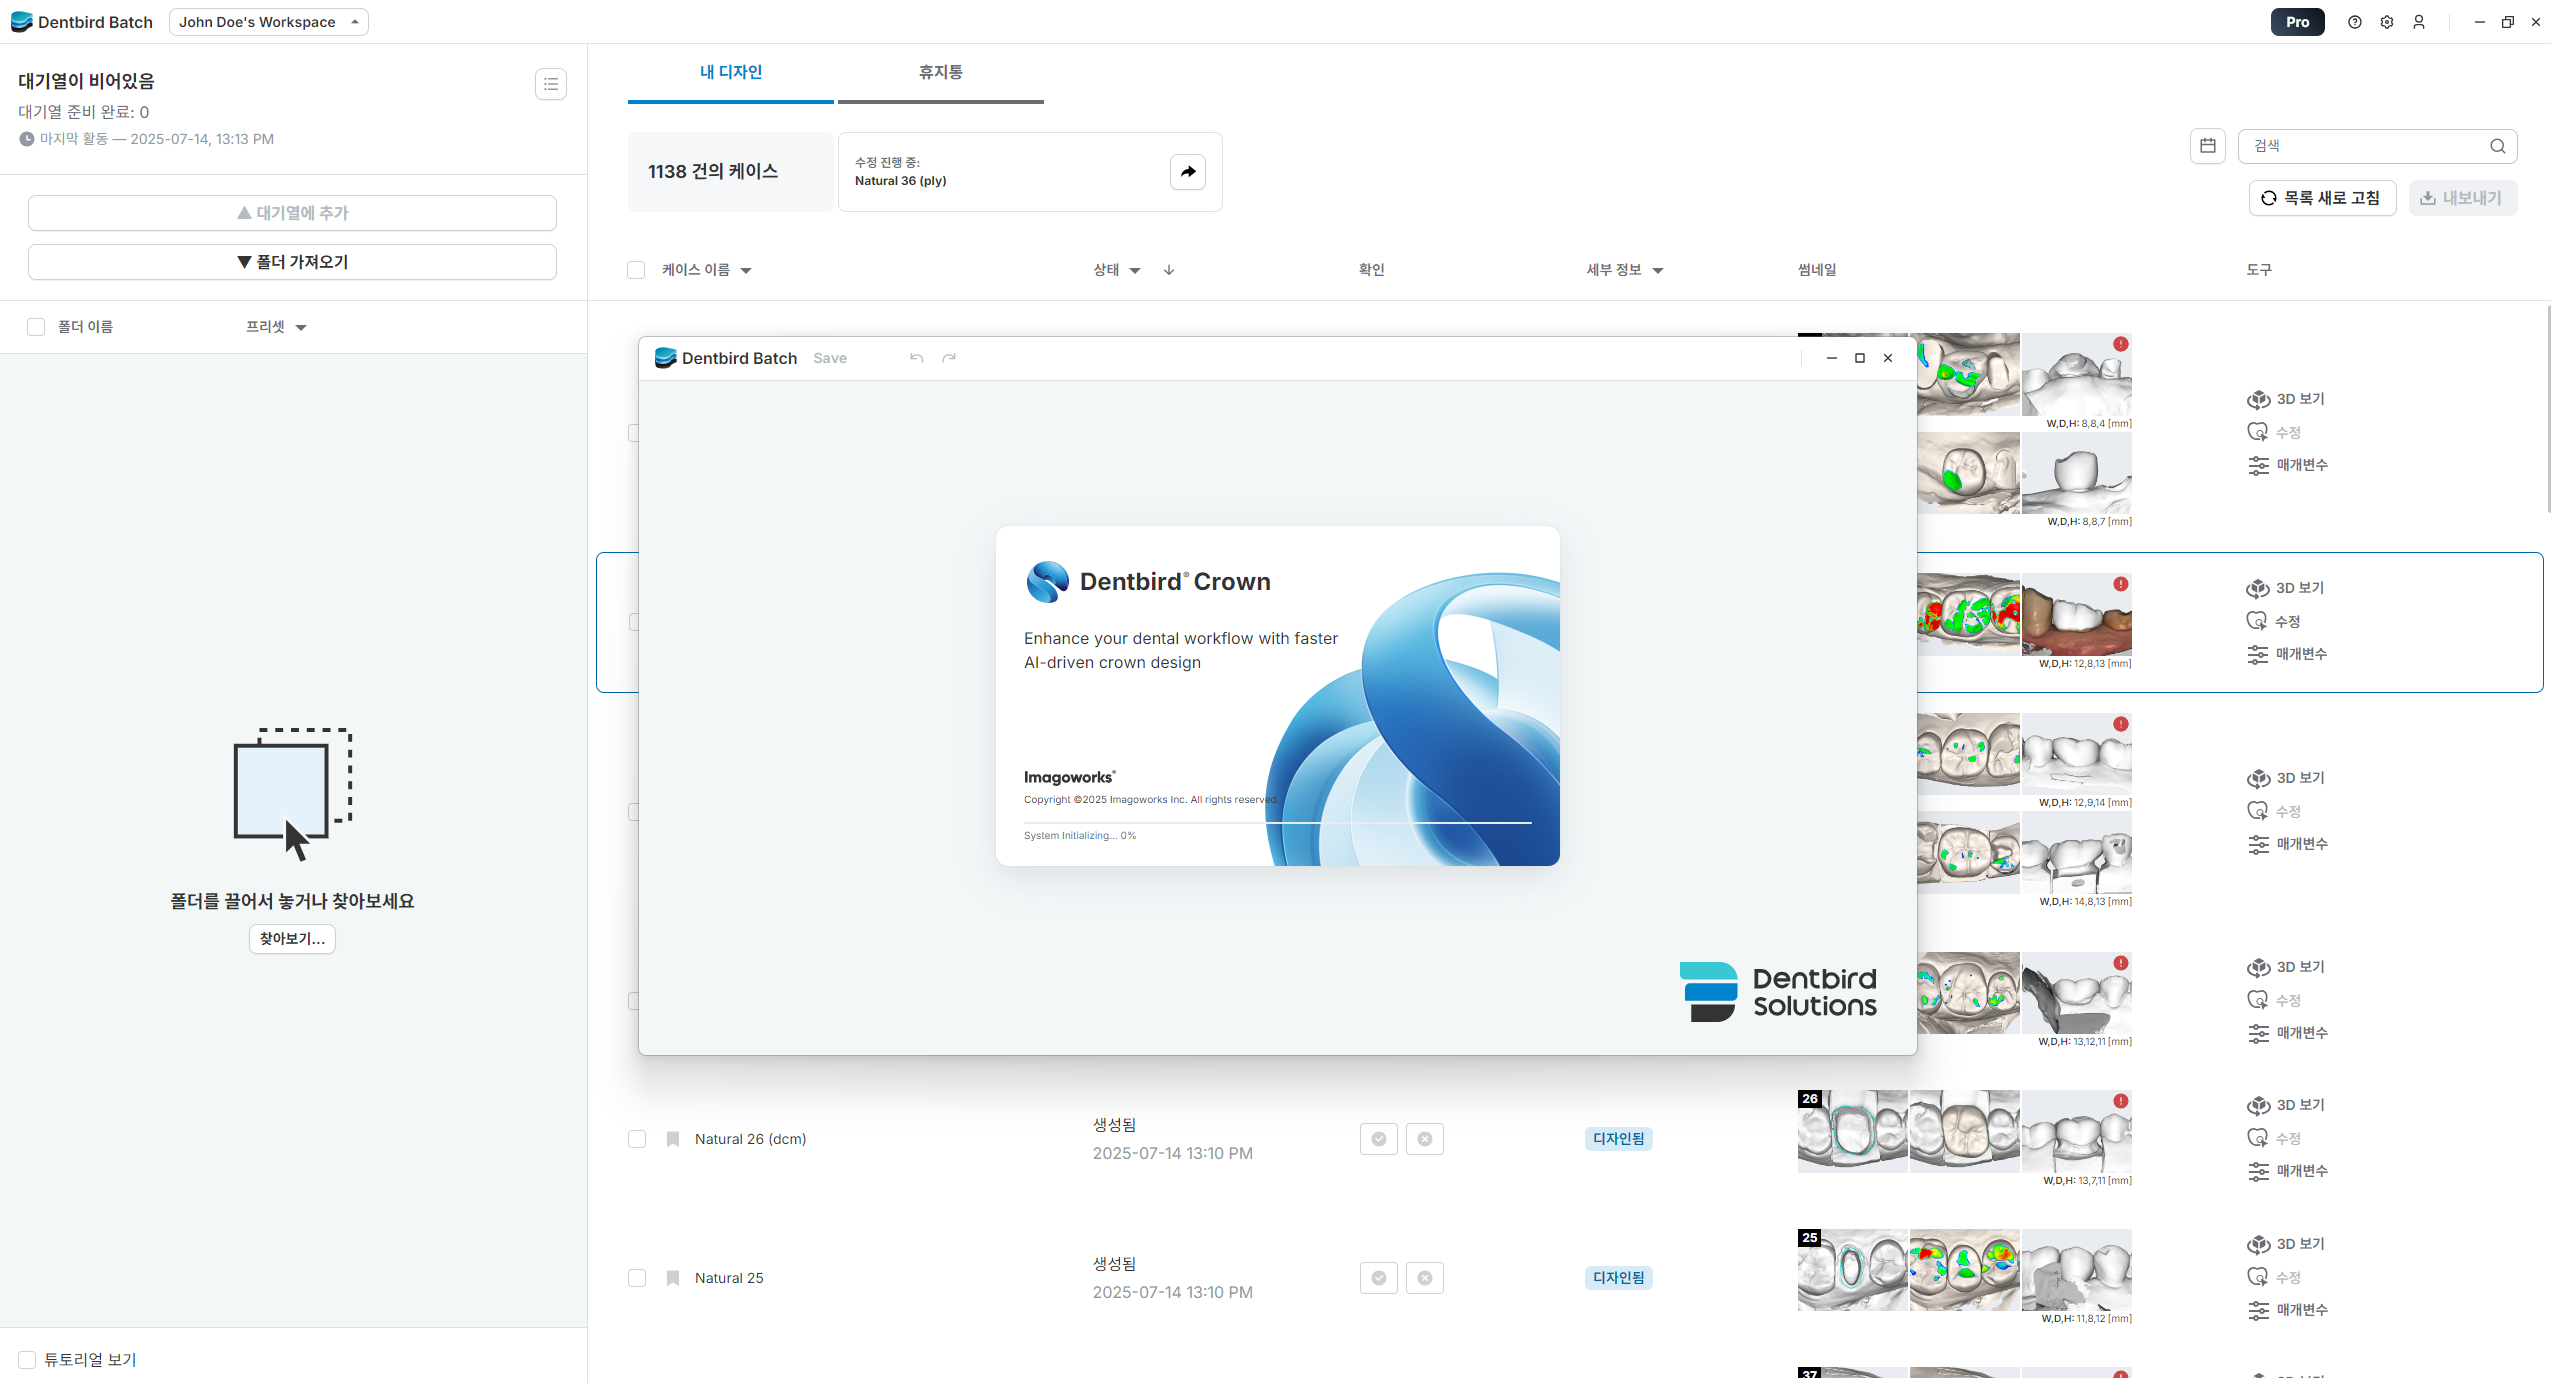This screenshot has height=1383, width=2551.
Task: Click the help question mark icon
Action: (x=2354, y=22)
